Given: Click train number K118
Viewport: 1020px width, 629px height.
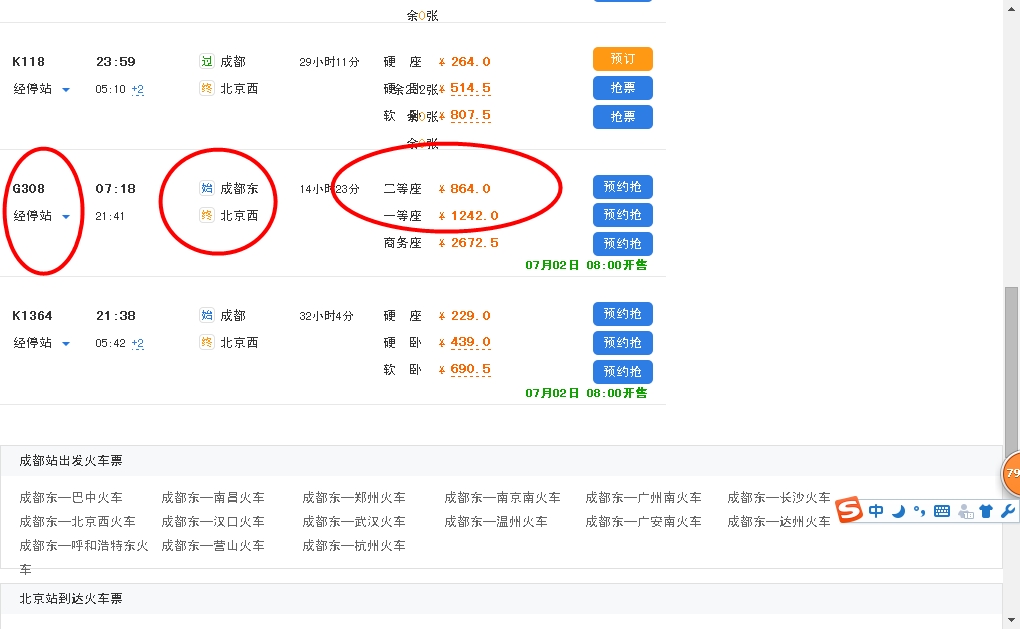Looking at the screenshot, I should pos(29,62).
